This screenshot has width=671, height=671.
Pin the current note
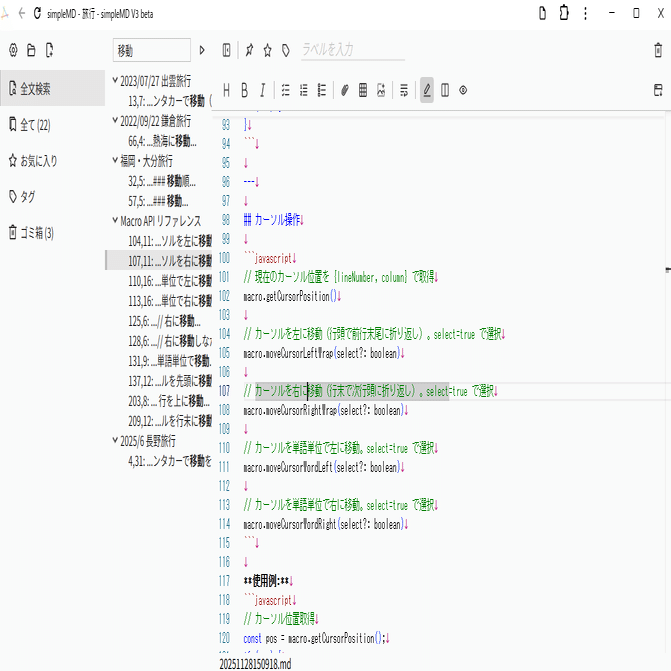tap(249, 50)
